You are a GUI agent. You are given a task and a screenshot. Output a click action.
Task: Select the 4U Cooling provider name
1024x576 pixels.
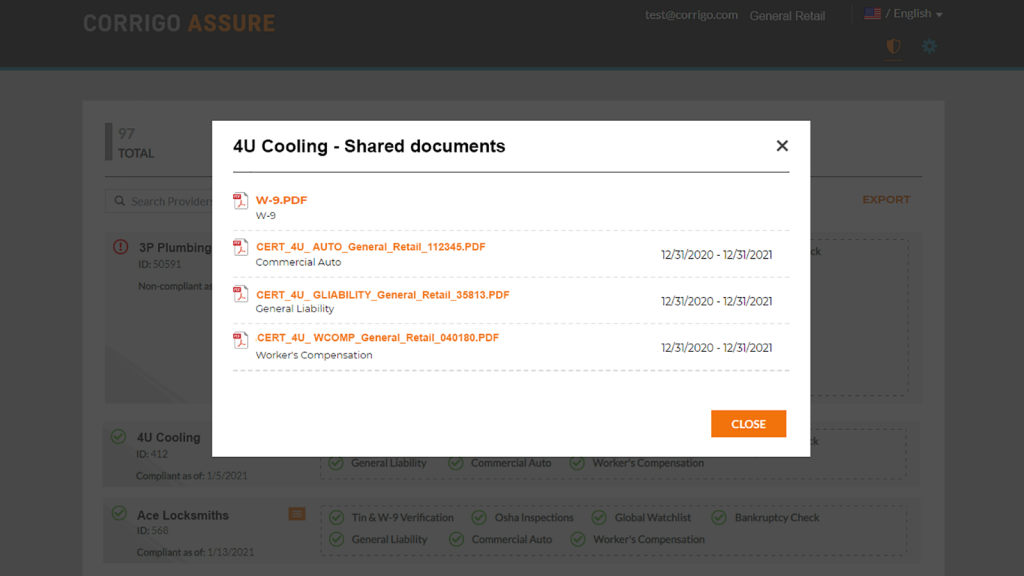[168, 438]
